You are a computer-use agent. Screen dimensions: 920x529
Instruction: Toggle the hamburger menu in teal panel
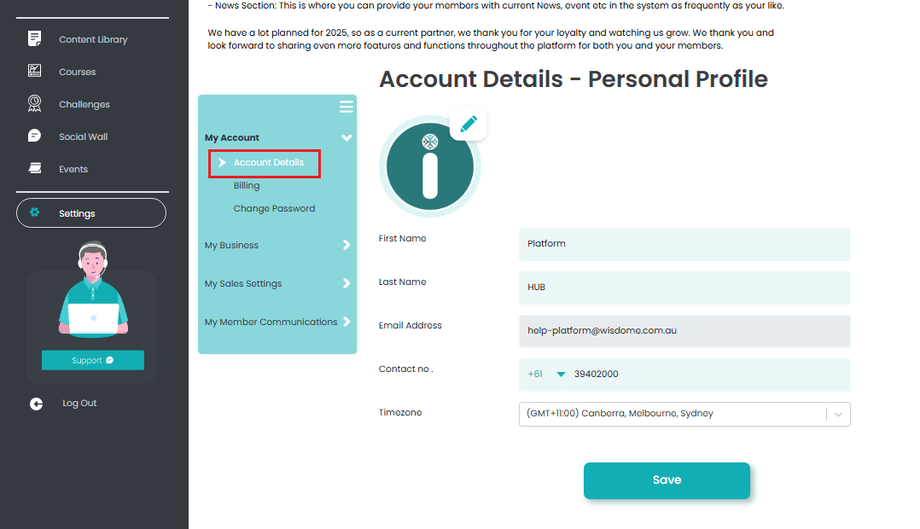[x=346, y=107]
